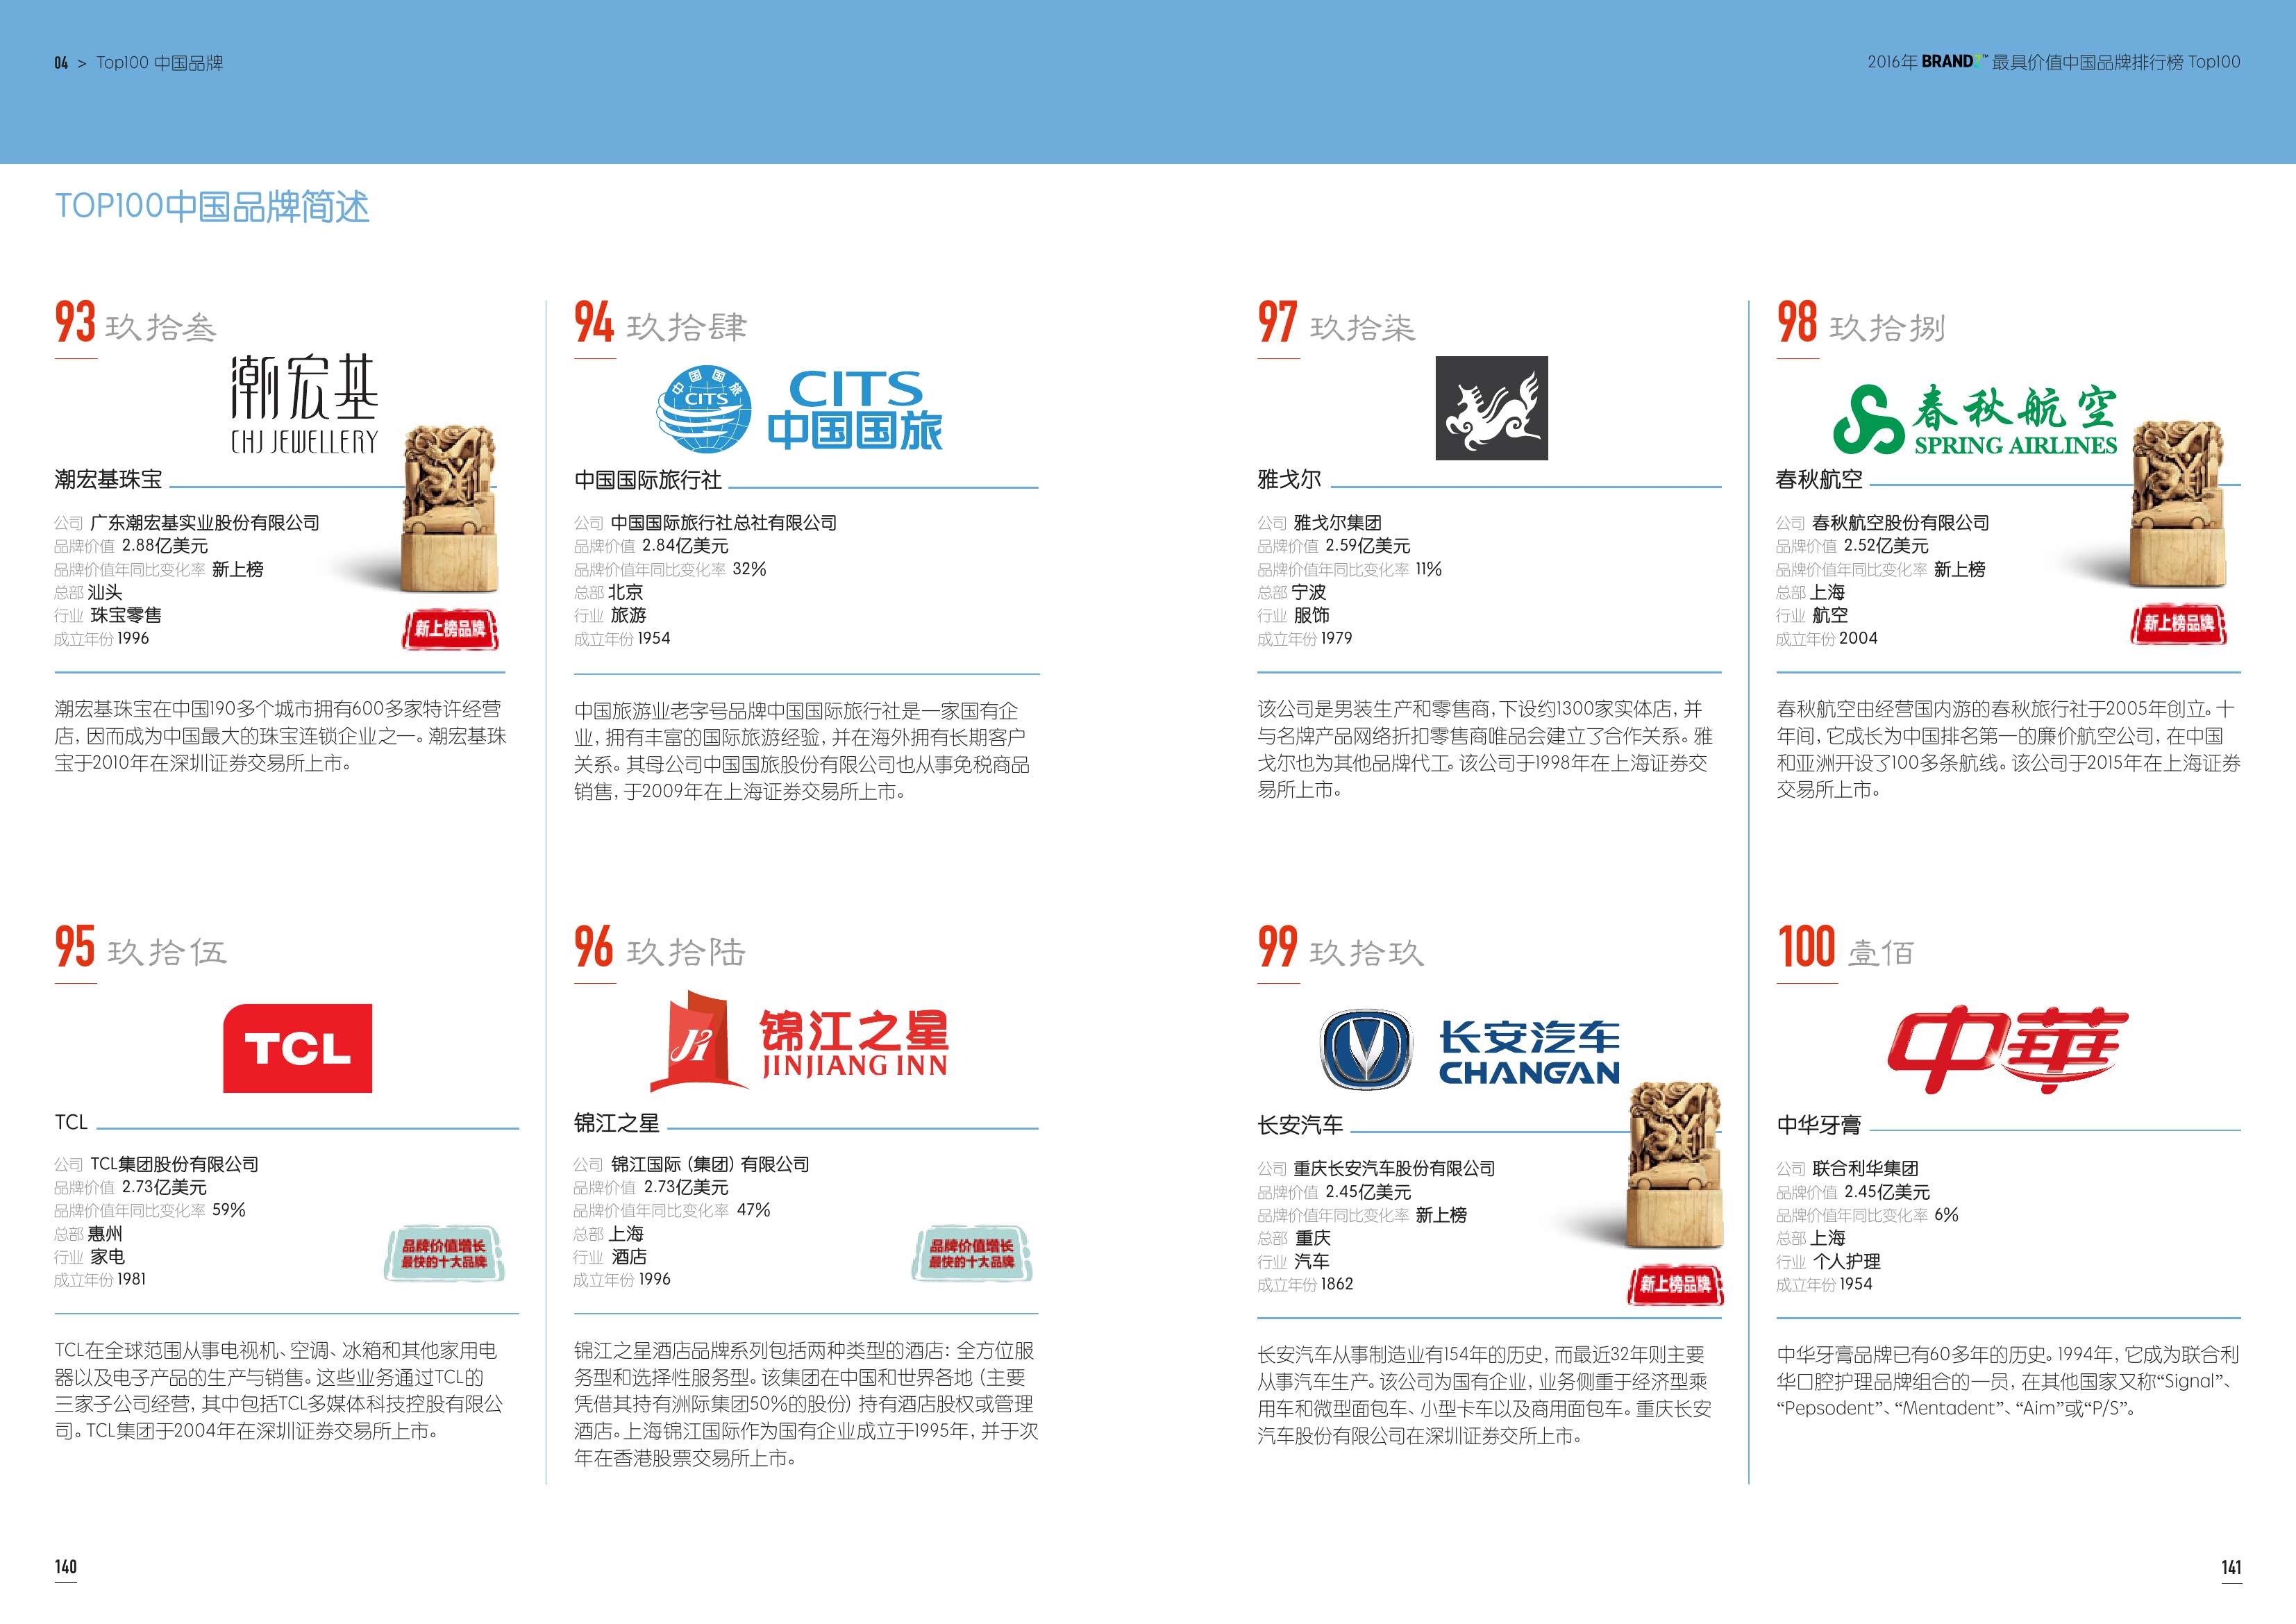Click company name 广东潮宏基实业股份有限公司
Screen dimensions: 2296x1624
(x=205, y=523)
